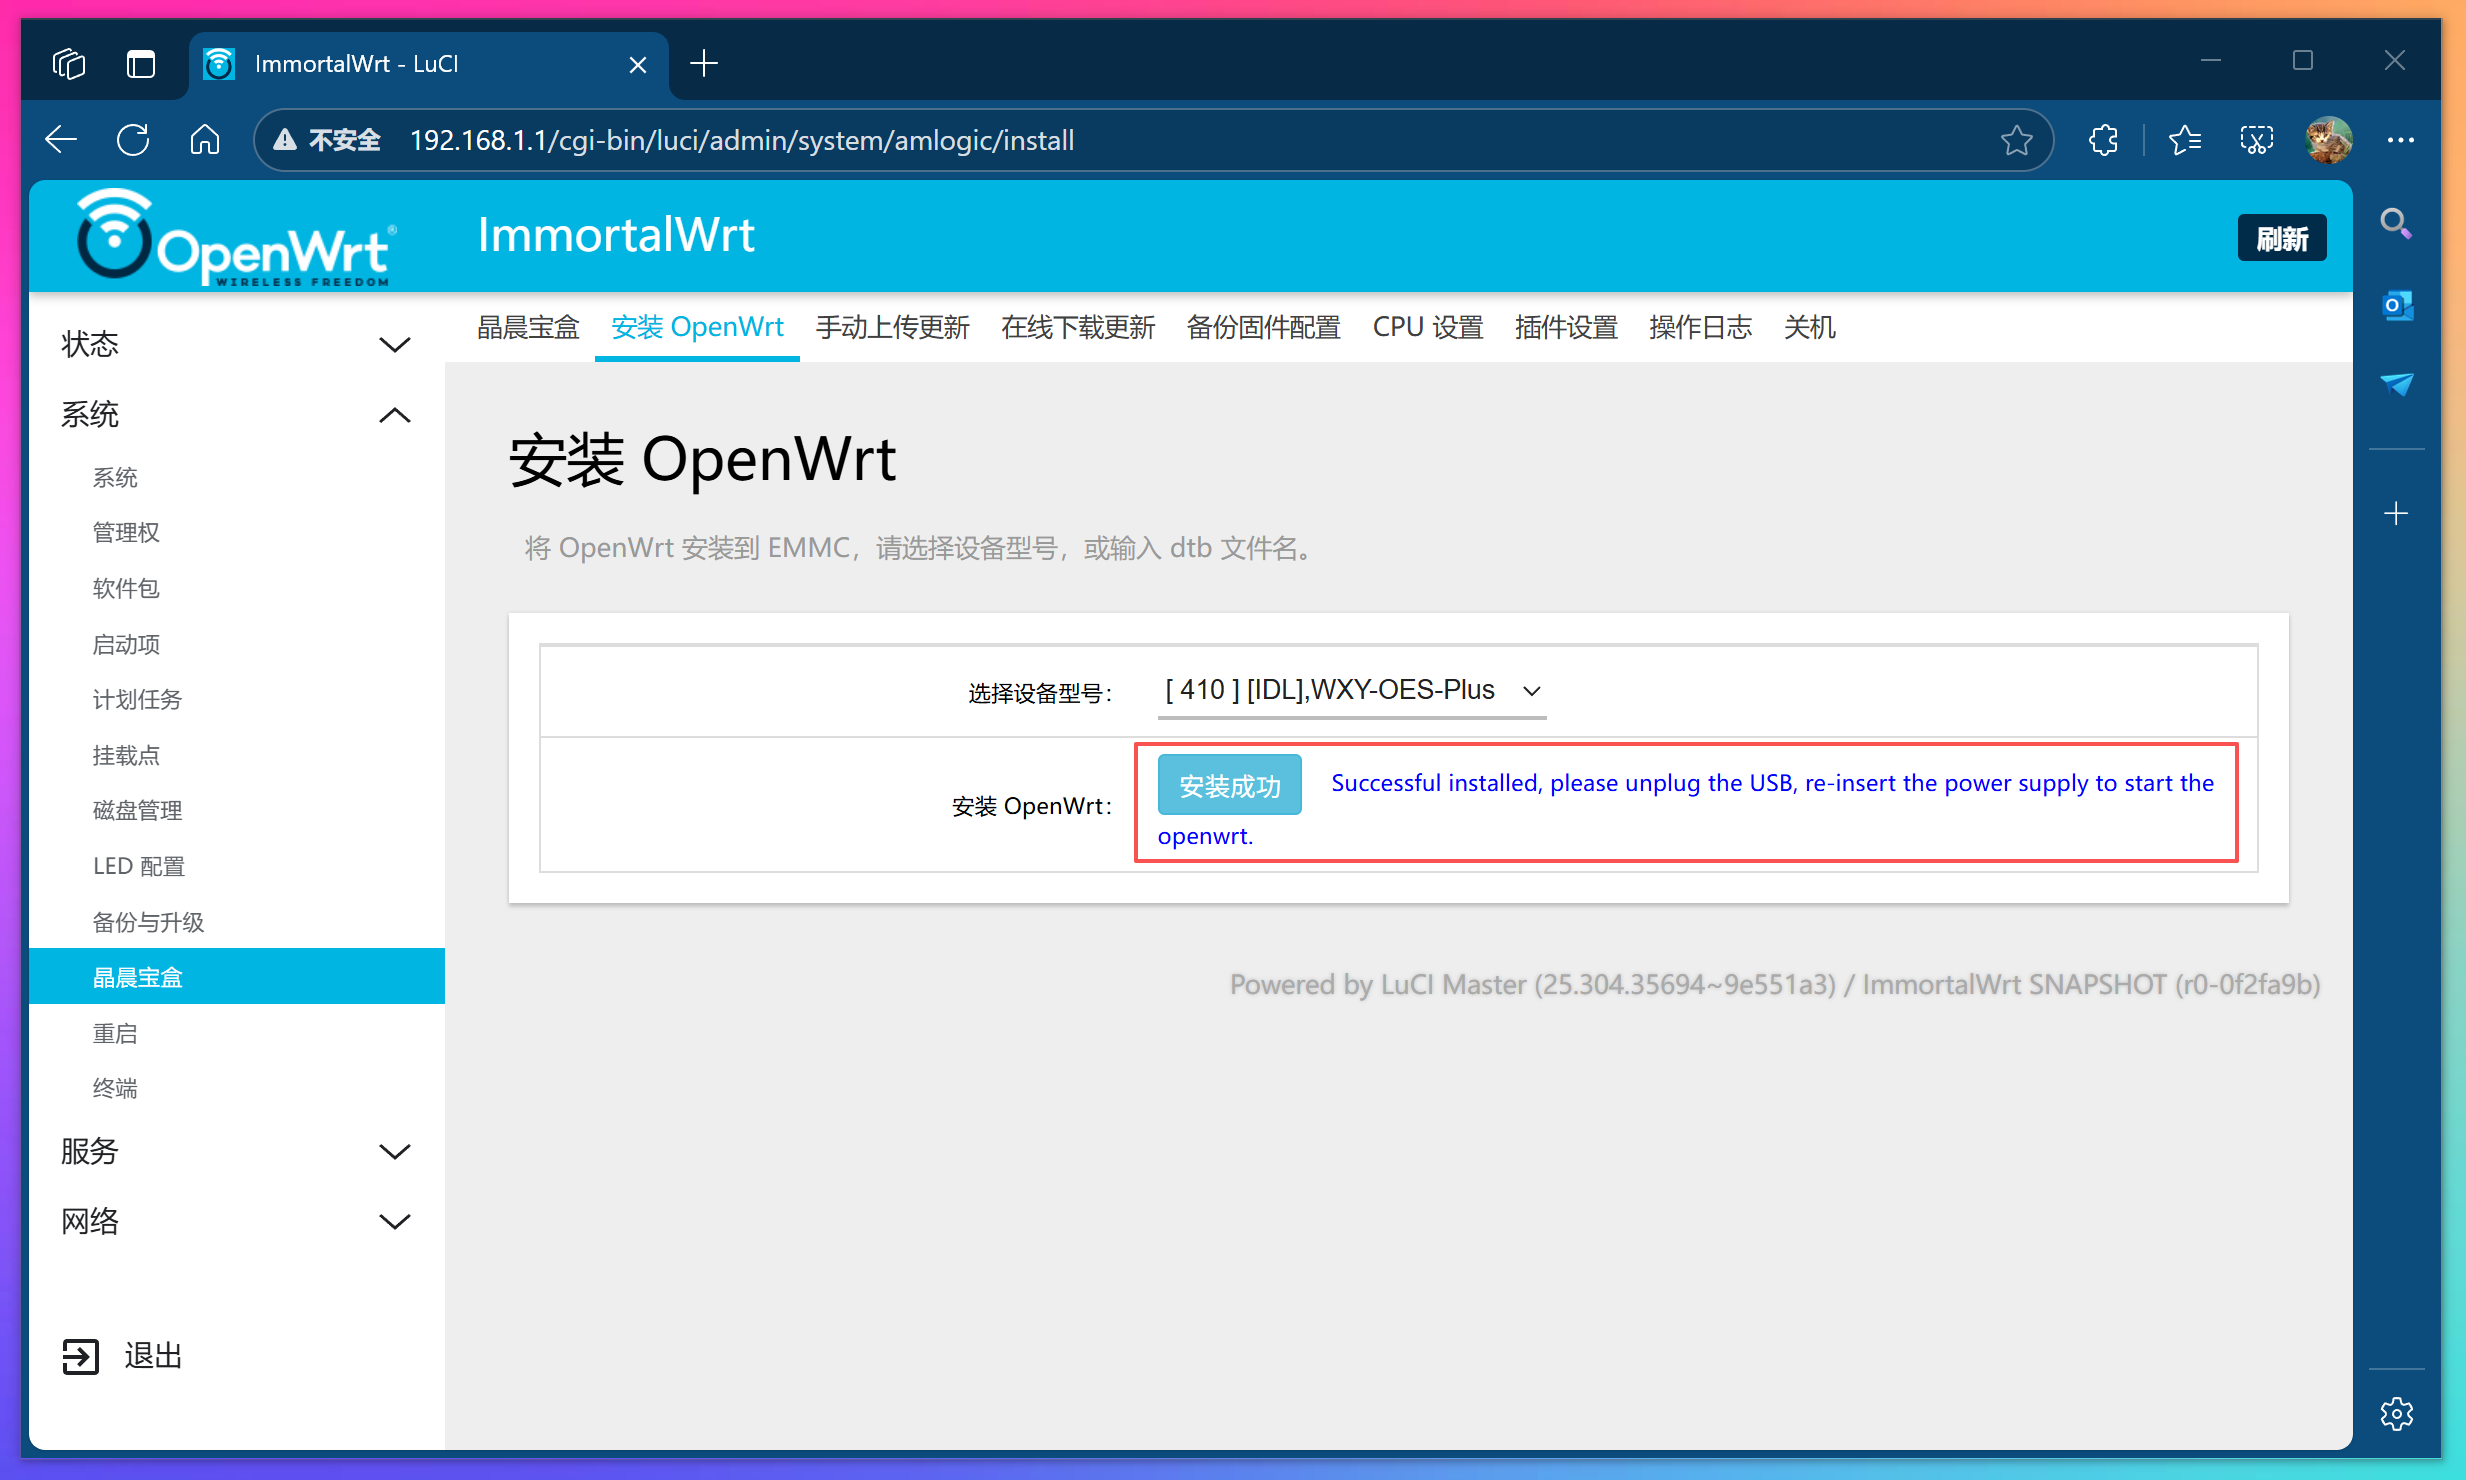The height and width of the screenshot is (1480, 2466).
Task: Open sidebar search with the magnifier icon
Action: (2397, 222)
